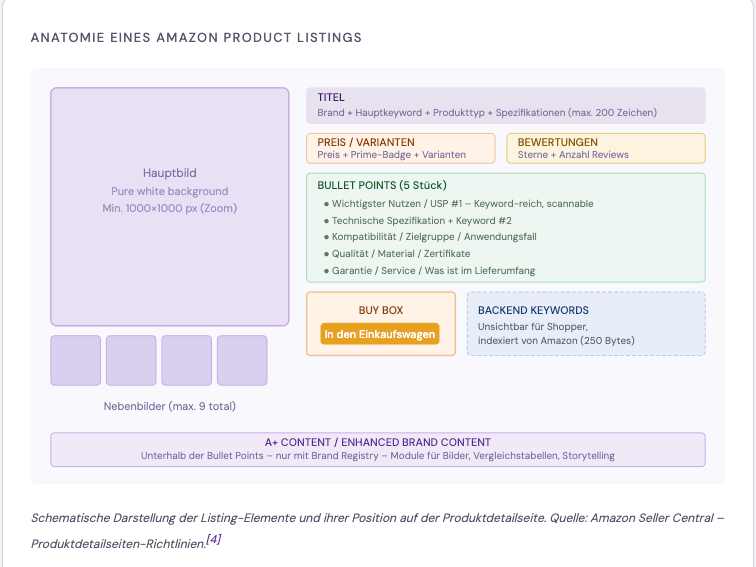
Task: Open footnote reference [4] link
Action: 214,540
